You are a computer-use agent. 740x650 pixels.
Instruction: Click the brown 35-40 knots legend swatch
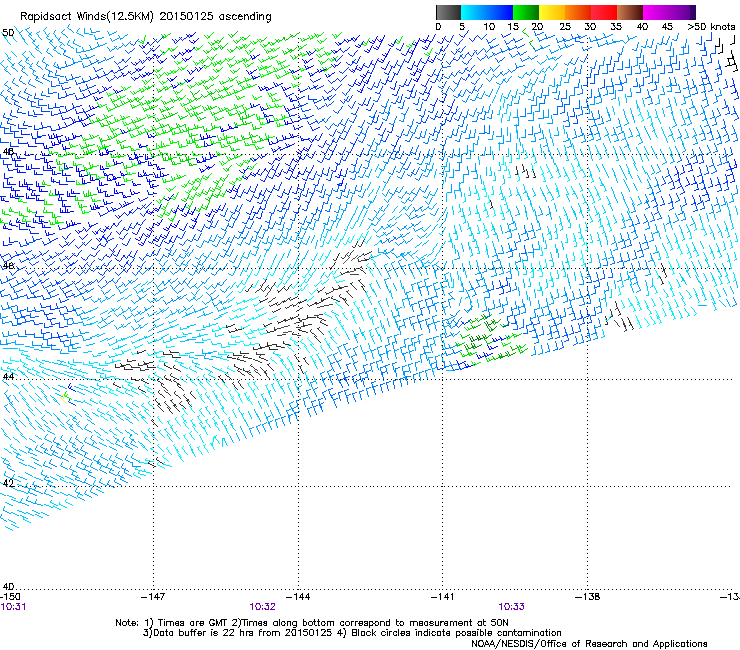coord(630,12)
